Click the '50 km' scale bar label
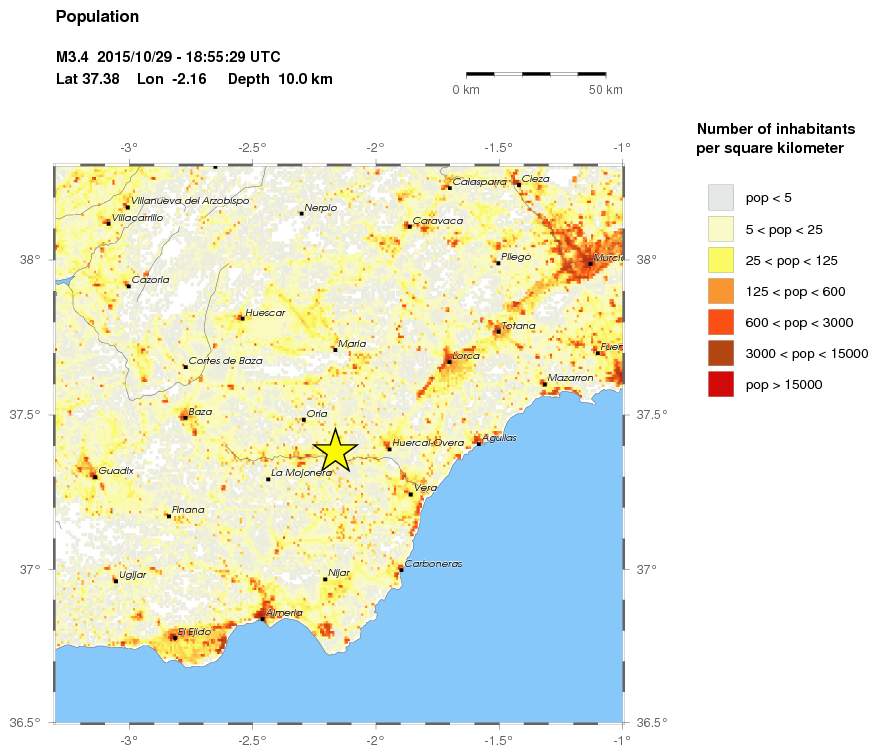Screen dimensions: 878x755 coord(605,90)
